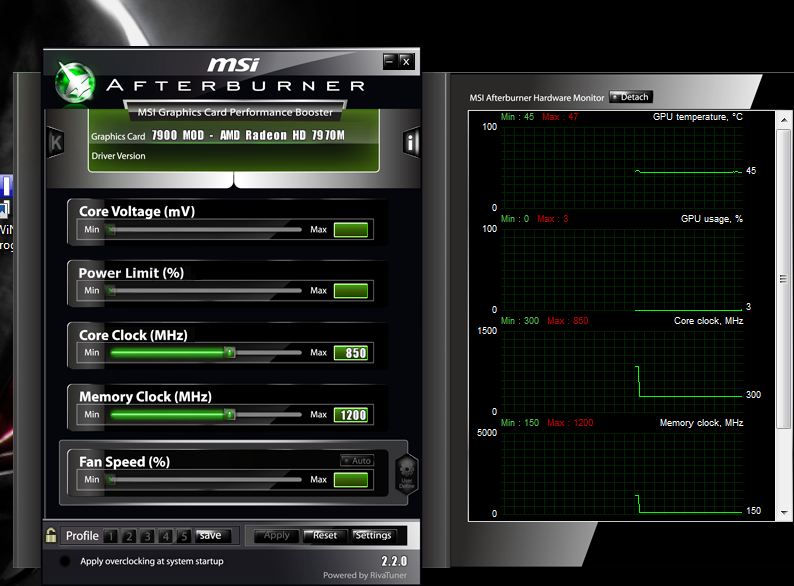Click the 'GPU usage, %' graph label
Screen dimensions: 794x586
point(711,219)
